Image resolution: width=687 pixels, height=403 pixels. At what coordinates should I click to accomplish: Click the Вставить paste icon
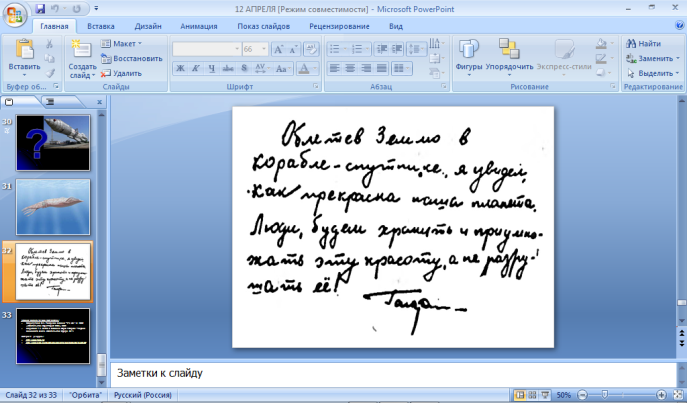25,49
